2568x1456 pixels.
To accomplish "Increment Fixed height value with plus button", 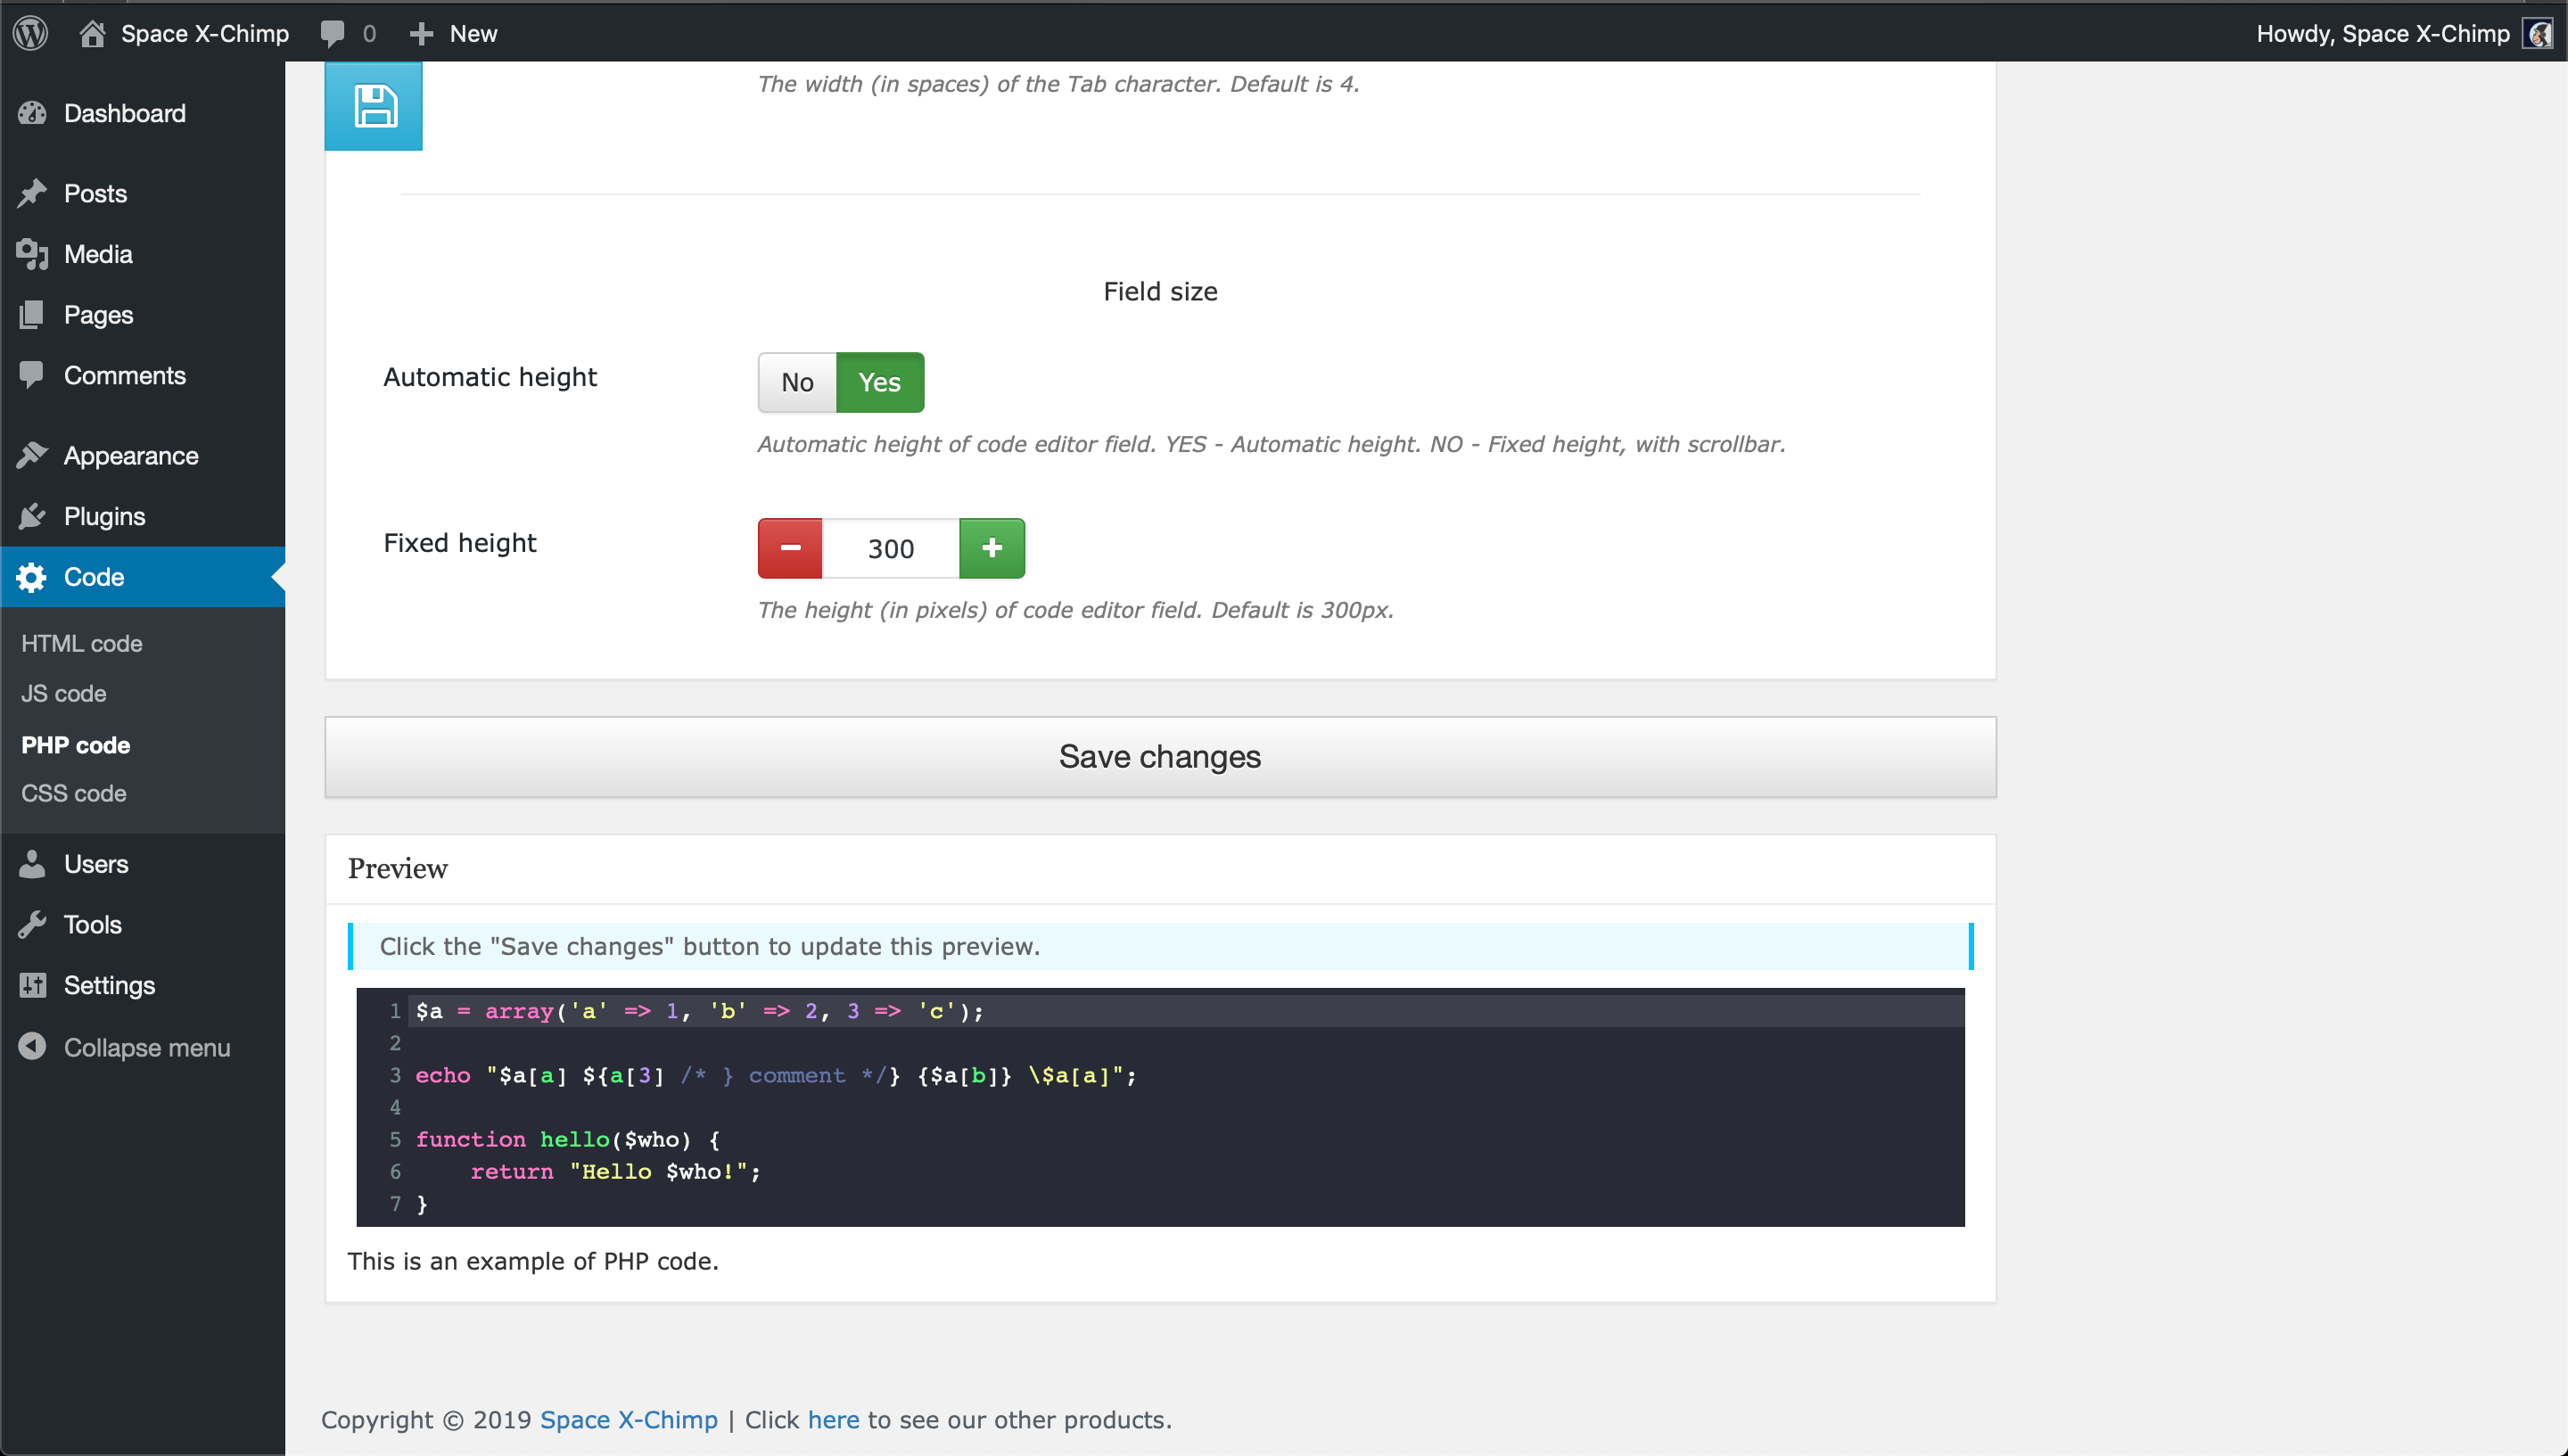I will (x=992, y=548).
